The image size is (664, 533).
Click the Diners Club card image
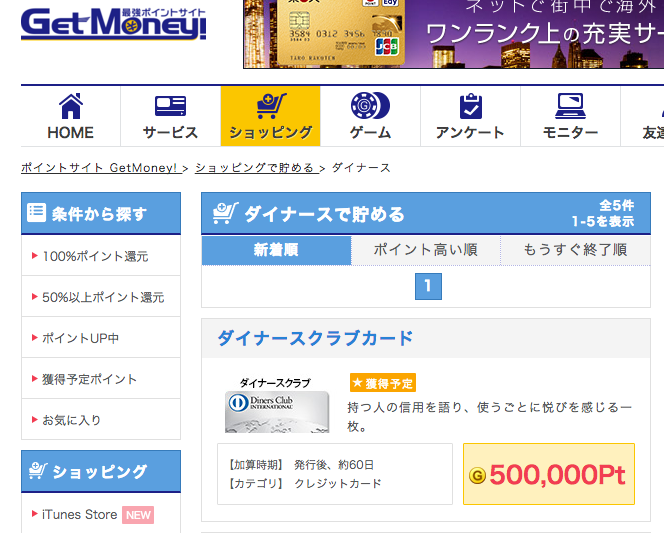click(x=277, y=406)
